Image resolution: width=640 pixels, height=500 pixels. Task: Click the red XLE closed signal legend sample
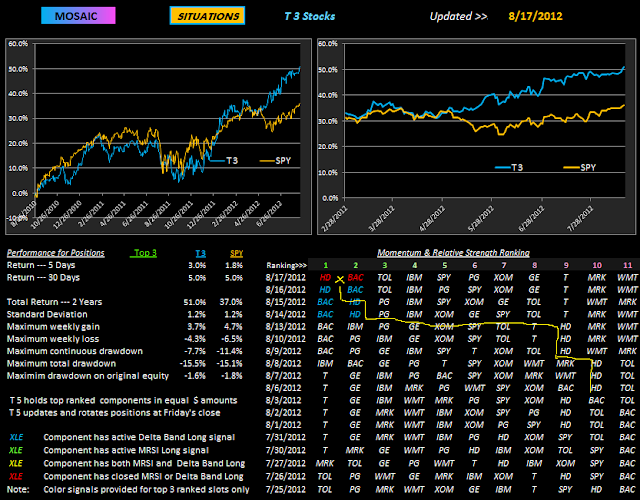16,476
